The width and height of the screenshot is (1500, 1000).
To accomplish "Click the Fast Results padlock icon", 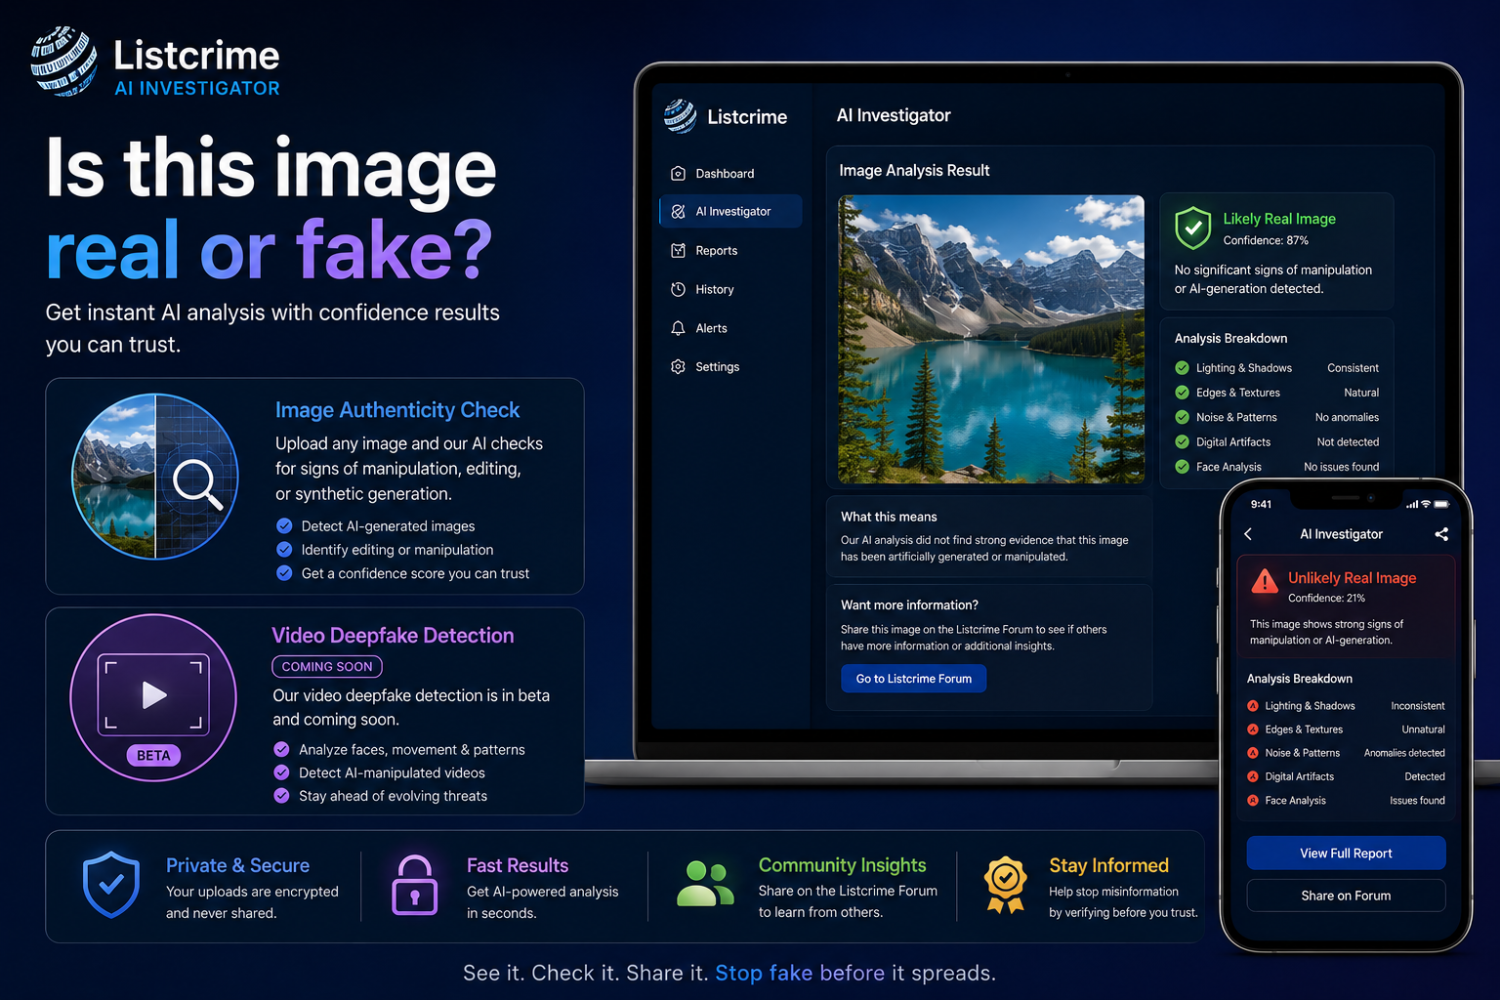I will coord(415,885).
